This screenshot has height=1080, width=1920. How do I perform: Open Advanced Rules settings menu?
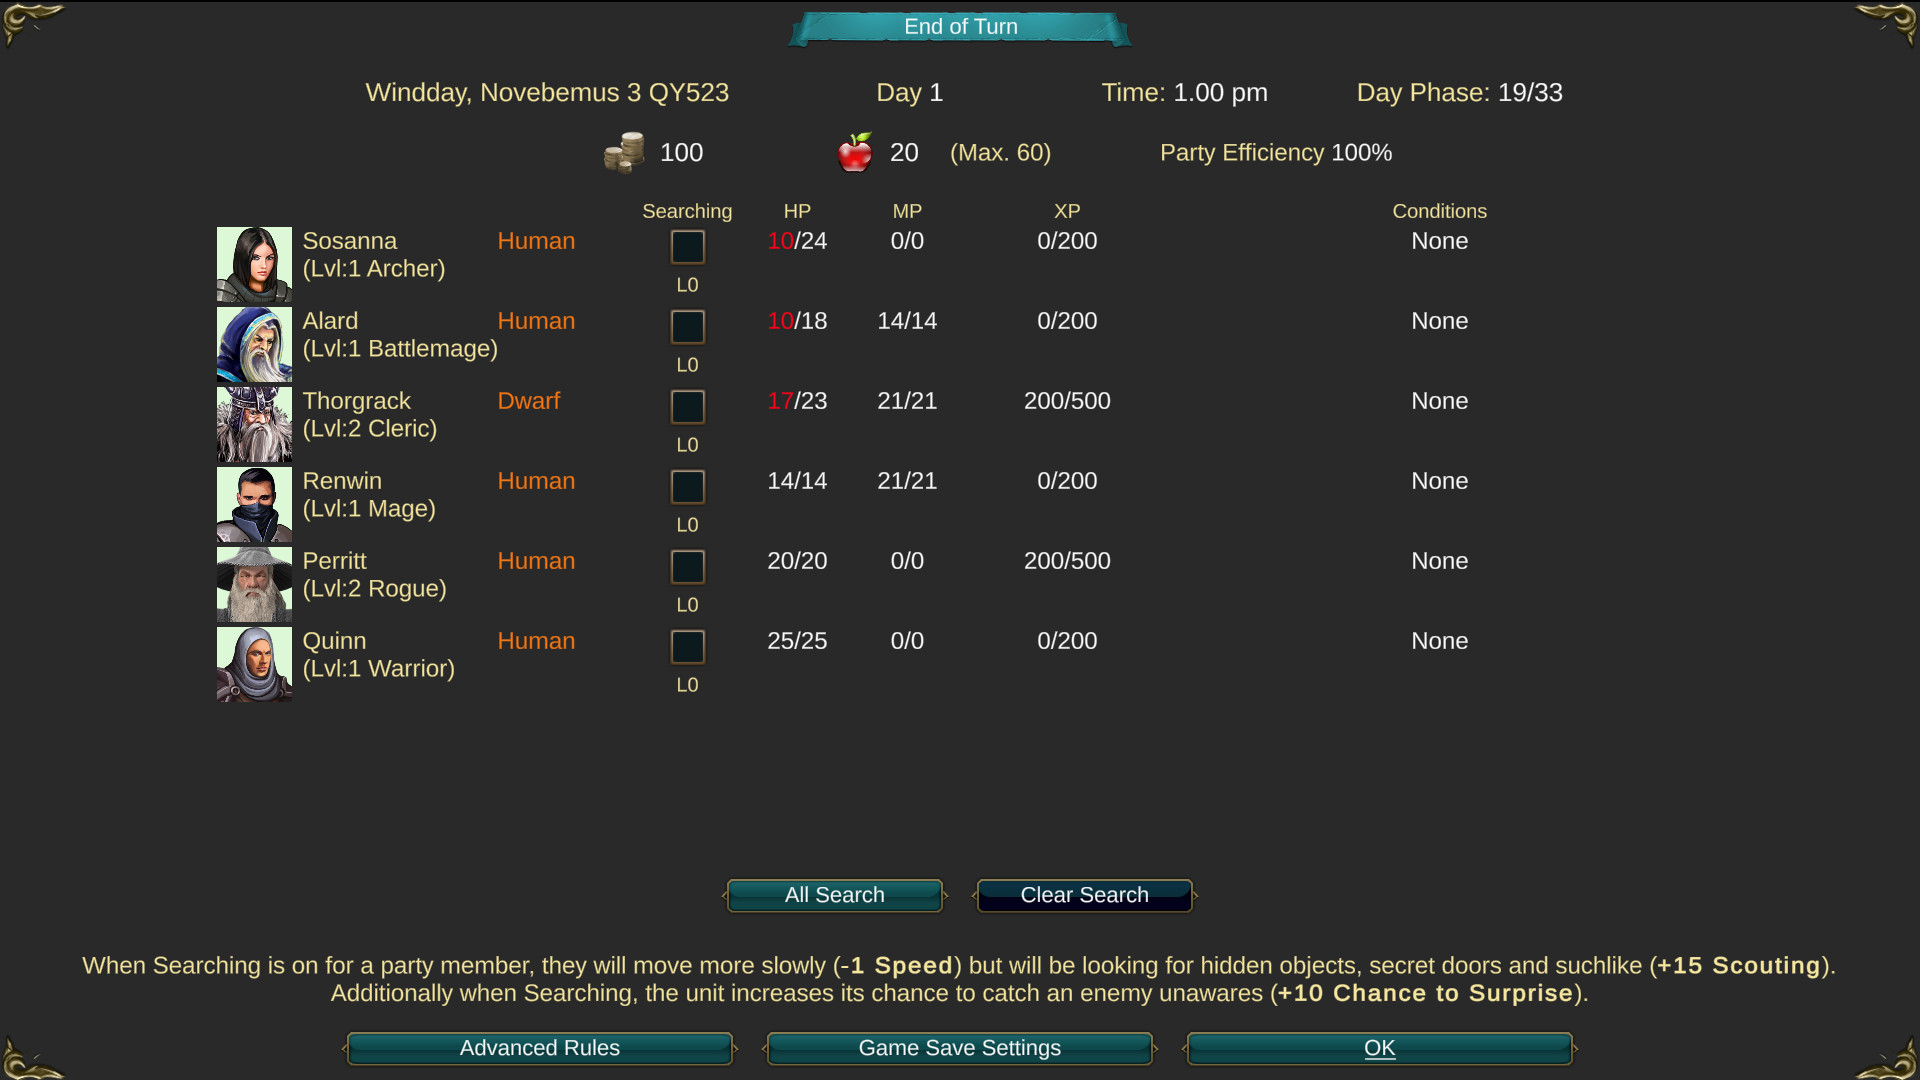pos(539,1047)
